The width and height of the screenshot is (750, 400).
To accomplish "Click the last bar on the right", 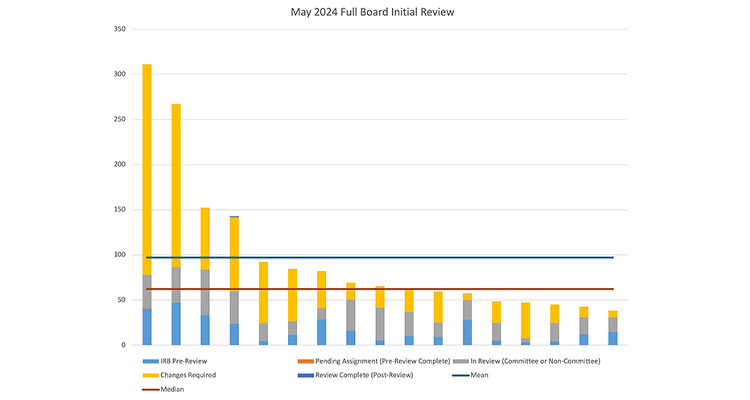I will pos(612,330).
